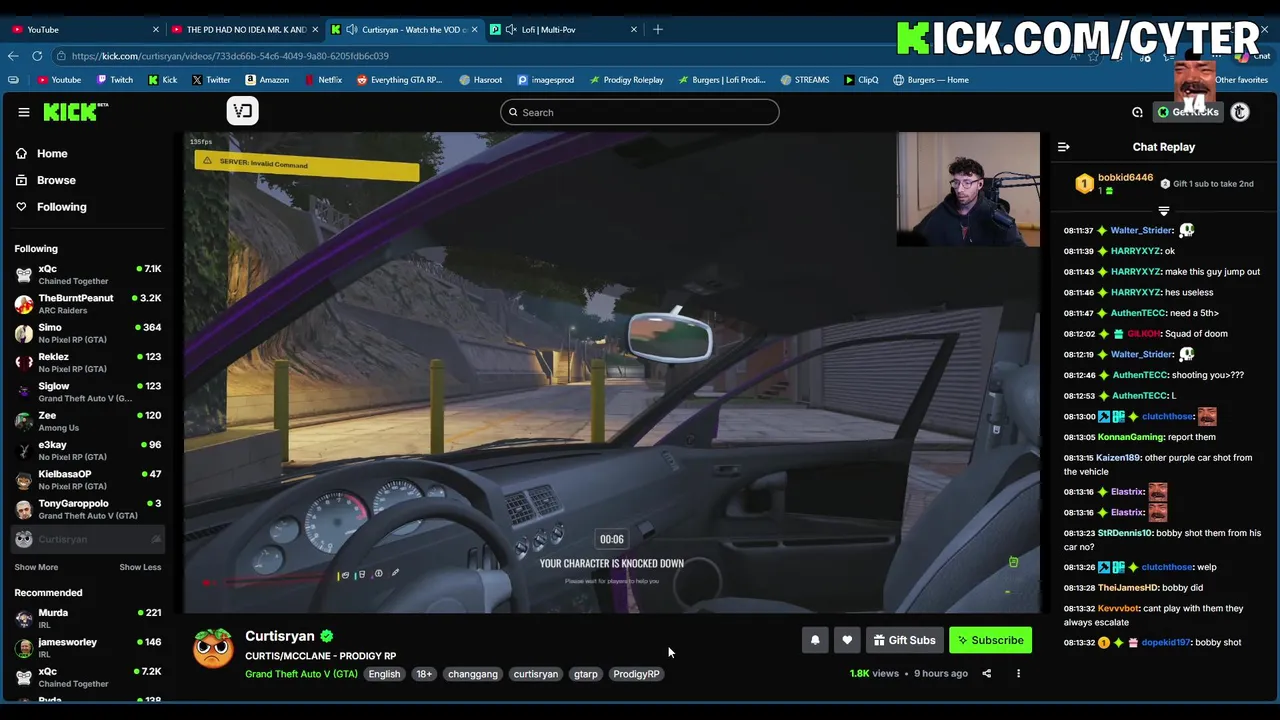1280x720 pixels.
Task: Open Zee's Among Us stream
Action: tap(88, 421)
